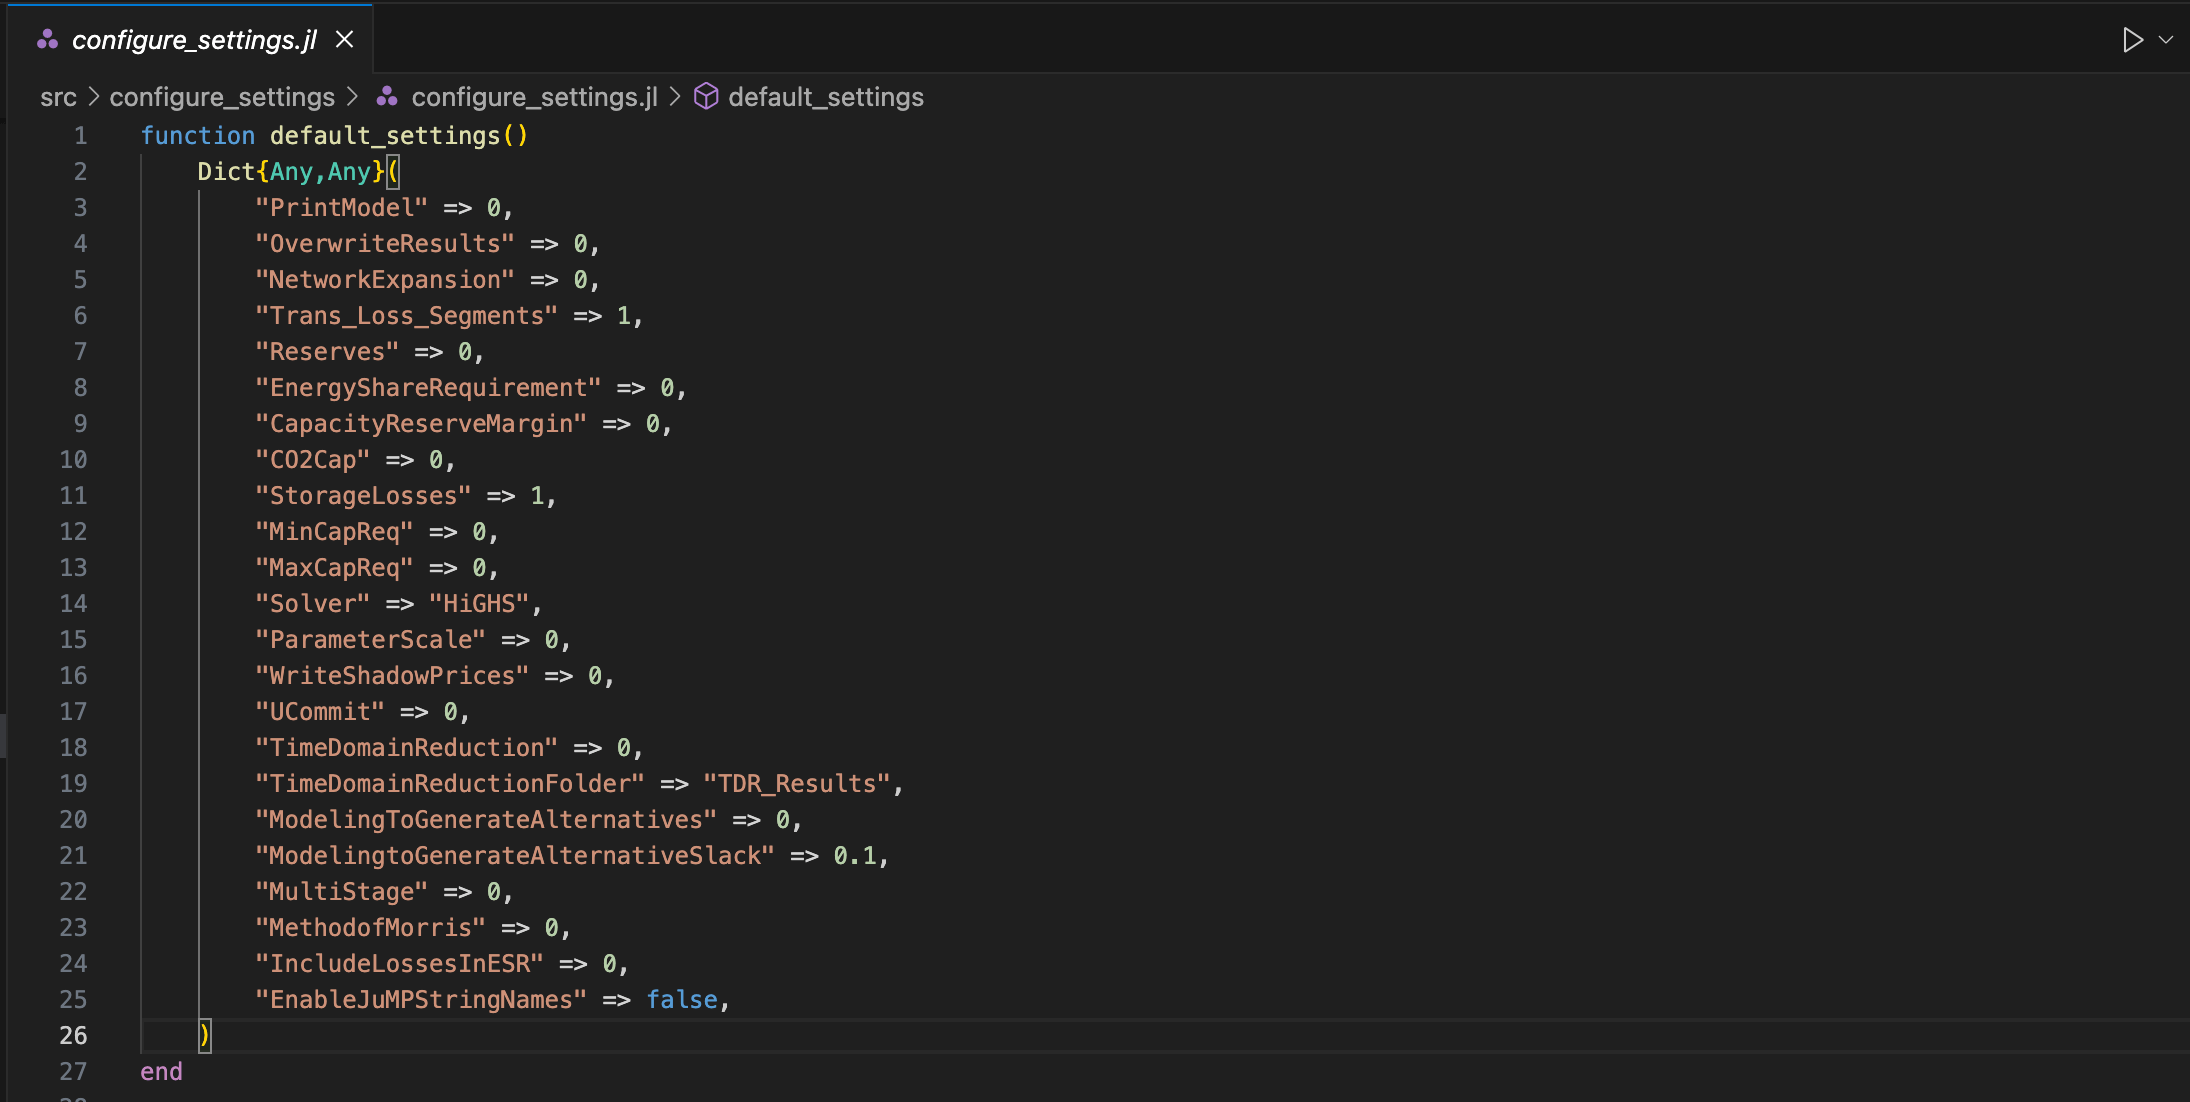Click the "StorageLosses" key
This screenshot has width=2190, height=1102.
pos(363,496)
